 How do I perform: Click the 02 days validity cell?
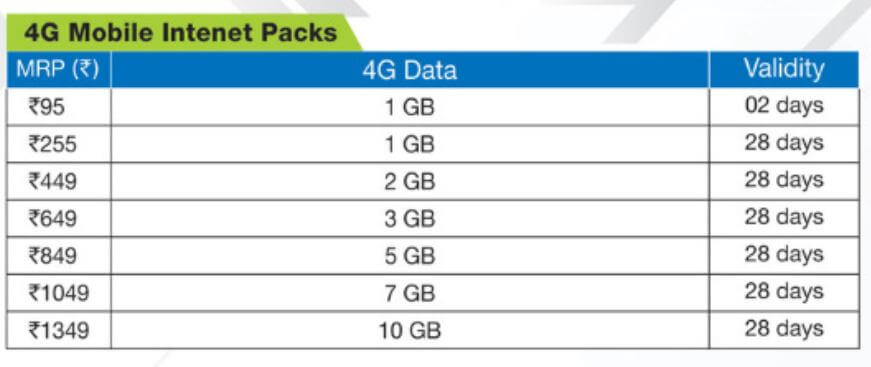coord(784,107)
